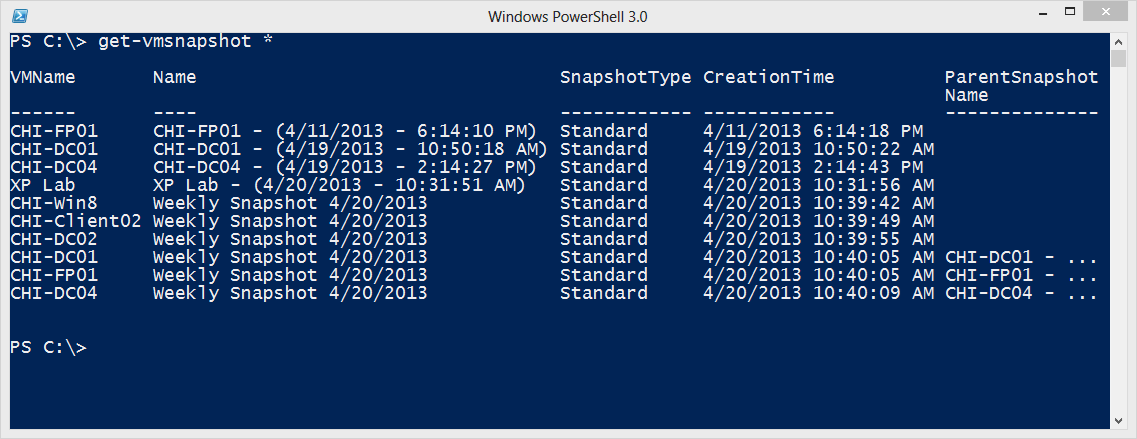Click creation time 4/20/2013 10:39:42 AM
Image resolution: width=1137 pixels, height=439 pixels.
point(819,203)
